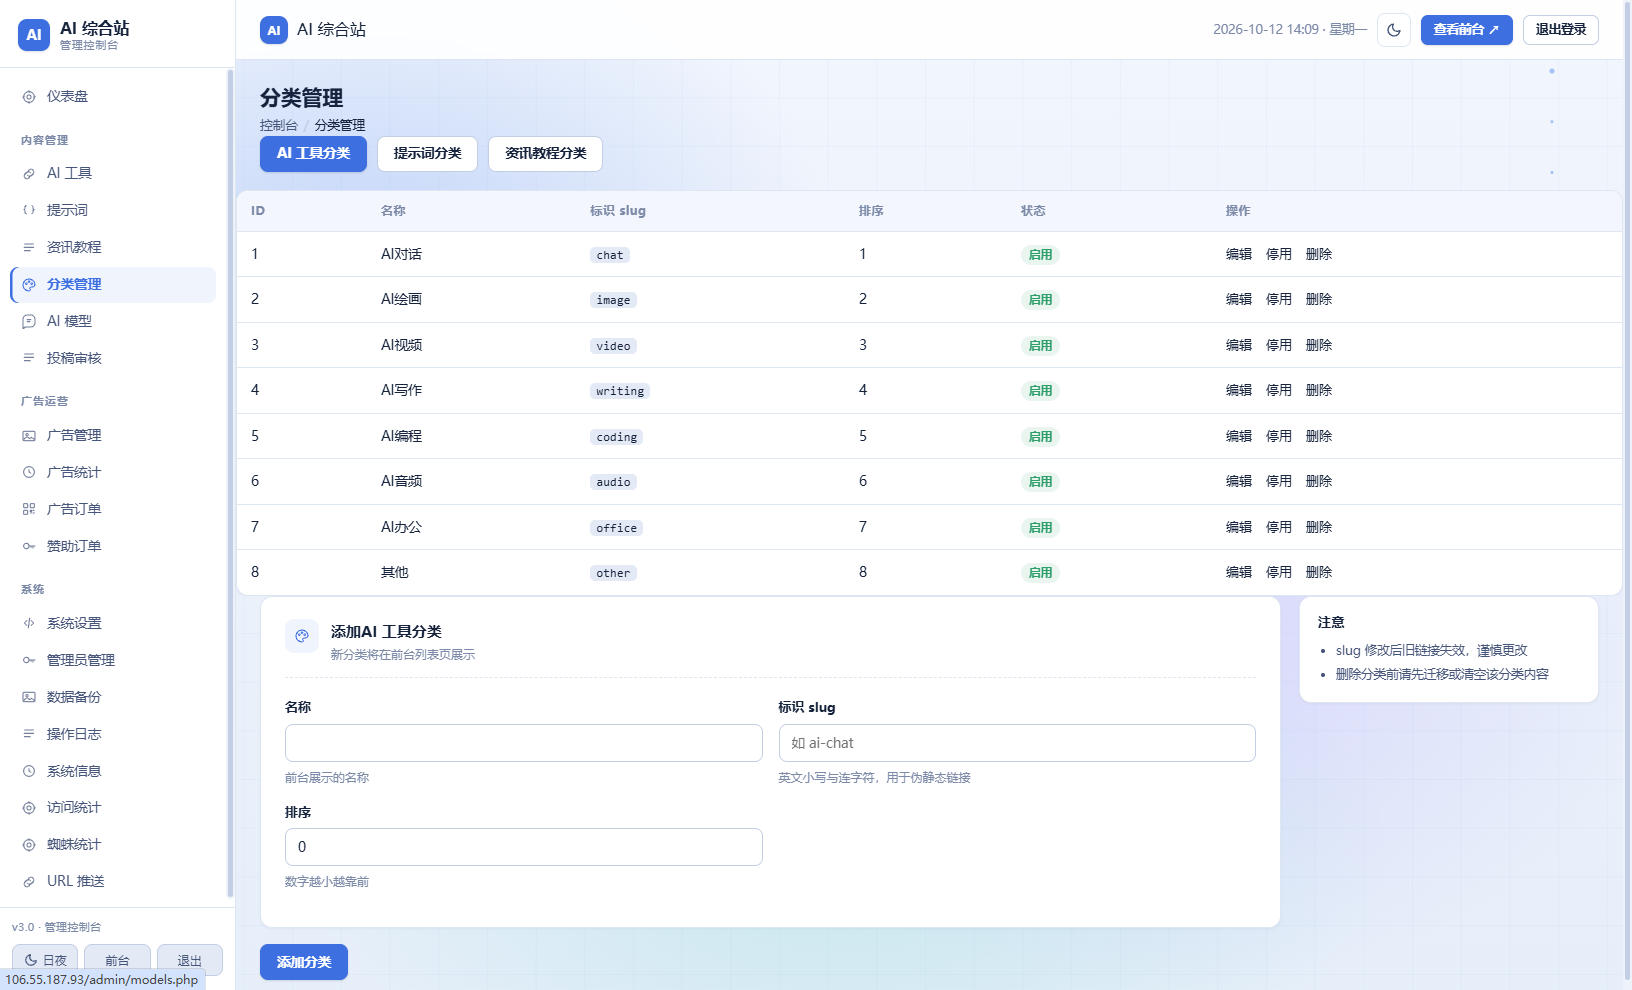Image resolution: width=1632 pixels, height=990 pixels.
Task: Click 删除 for the AI视频 row
Action: pyautogui.click(x=1319, y=346)
